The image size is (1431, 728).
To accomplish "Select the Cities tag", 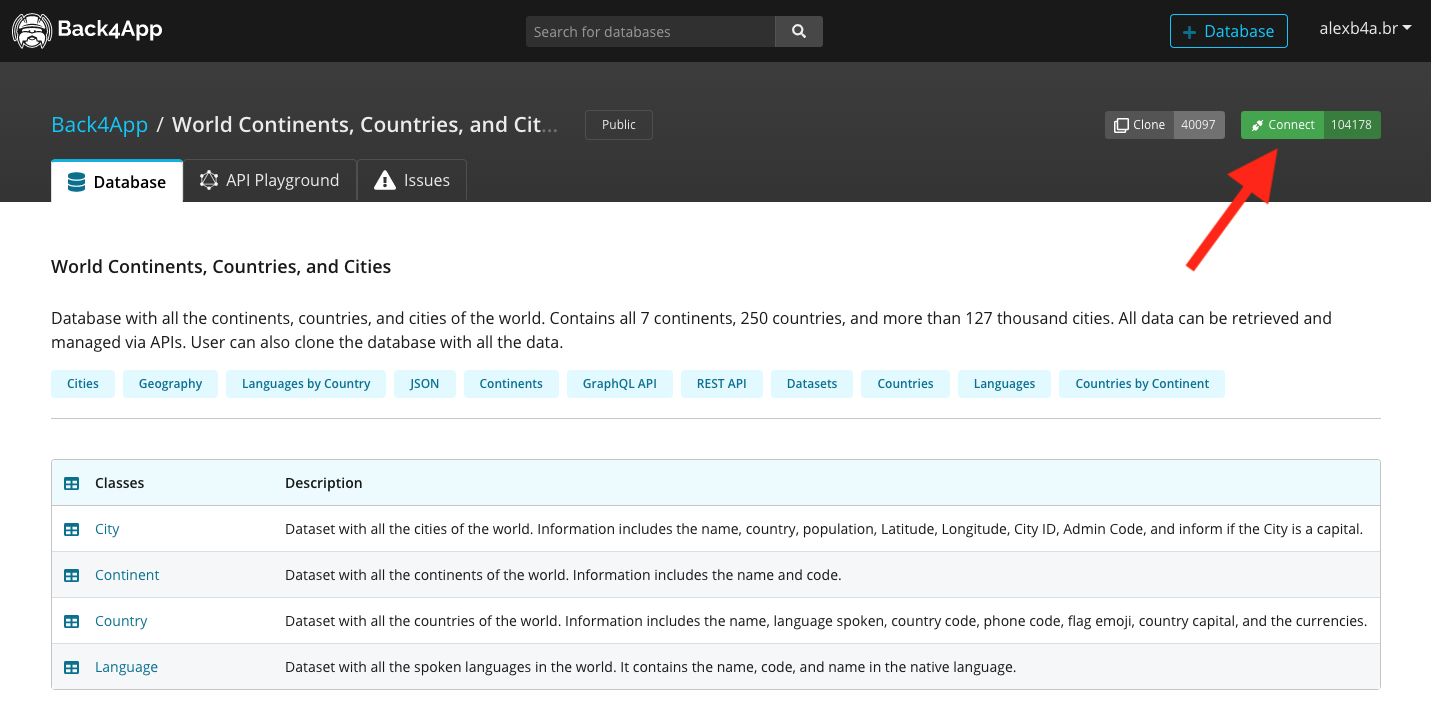I will [83, 384].
